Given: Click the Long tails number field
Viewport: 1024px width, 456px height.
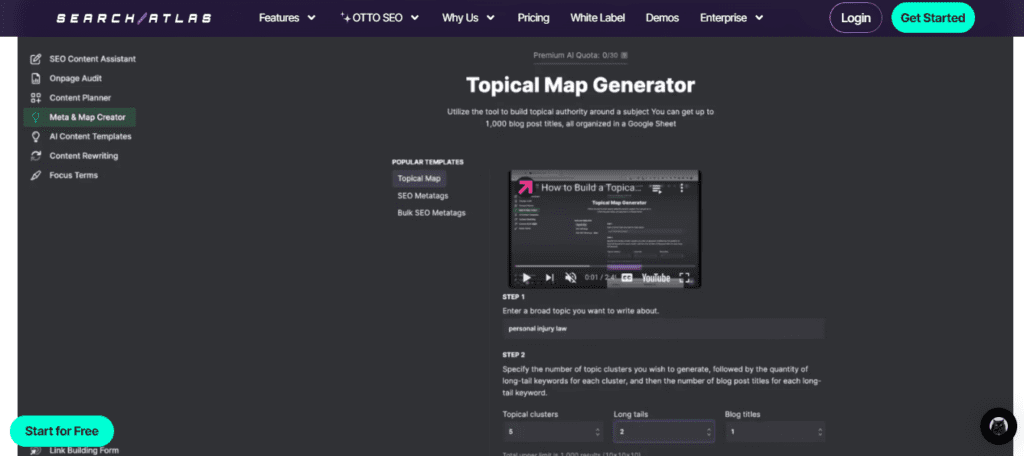Looking at the screenshot, I should pos(664,432).
